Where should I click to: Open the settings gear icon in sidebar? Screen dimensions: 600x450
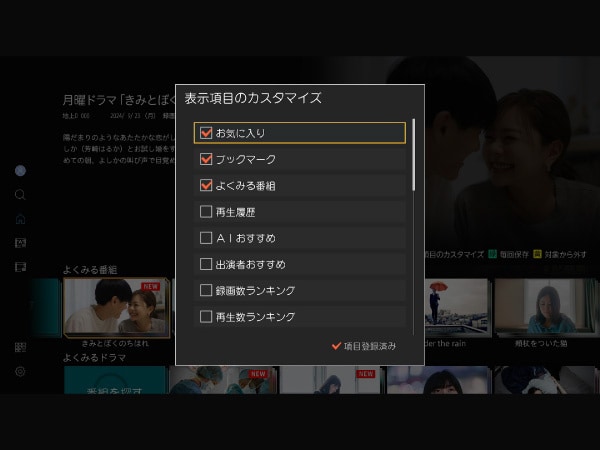point(20,371)
